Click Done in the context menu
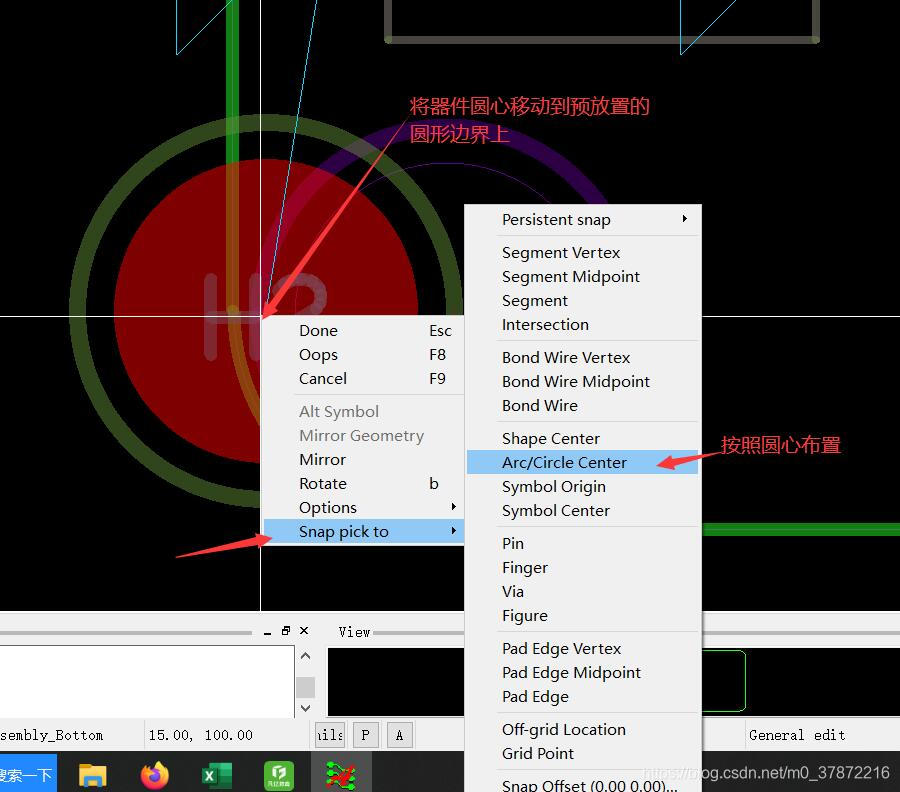This screenshot has width=900, height=792. [x=318, y=331]
